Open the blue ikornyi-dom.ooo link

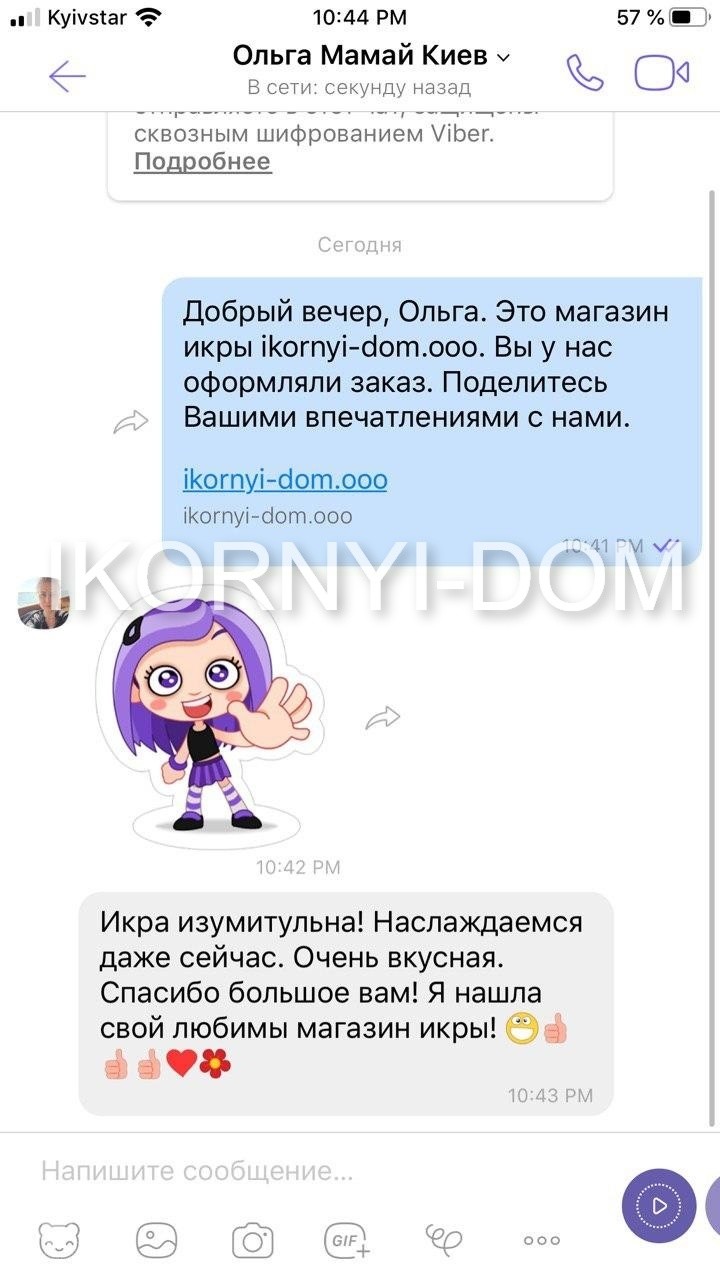[x=285, y=480]
